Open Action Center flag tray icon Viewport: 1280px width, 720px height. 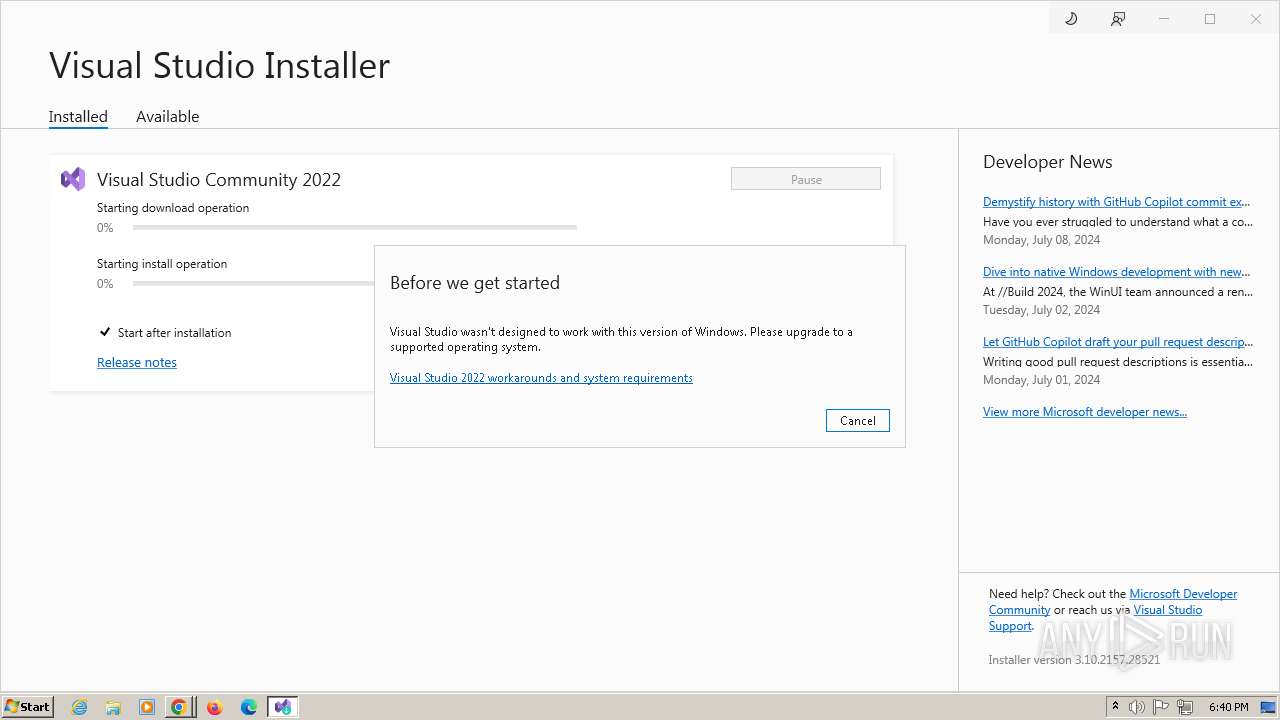pos(1161,707)
